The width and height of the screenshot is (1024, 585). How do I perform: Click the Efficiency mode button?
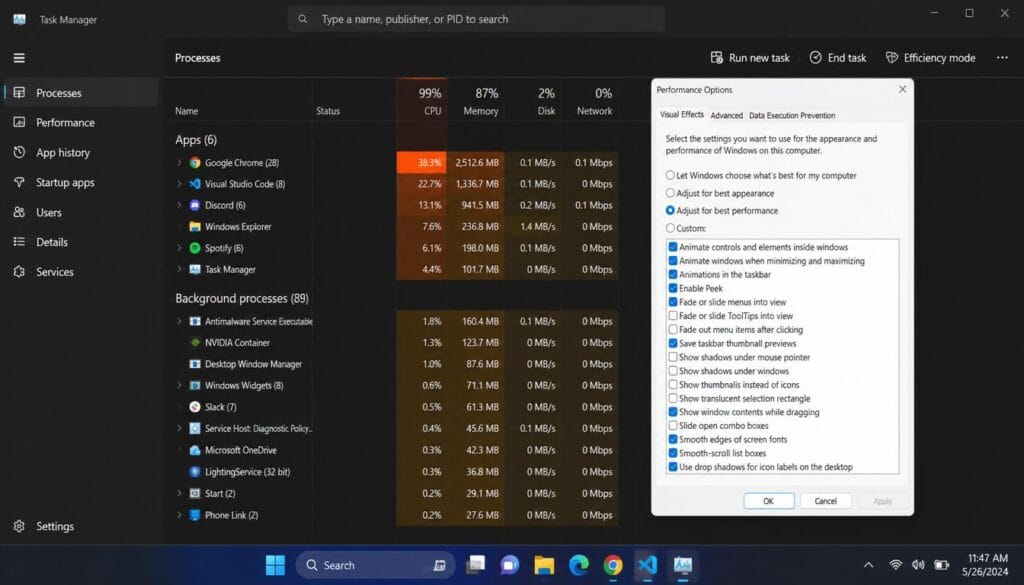coord(931,58)
